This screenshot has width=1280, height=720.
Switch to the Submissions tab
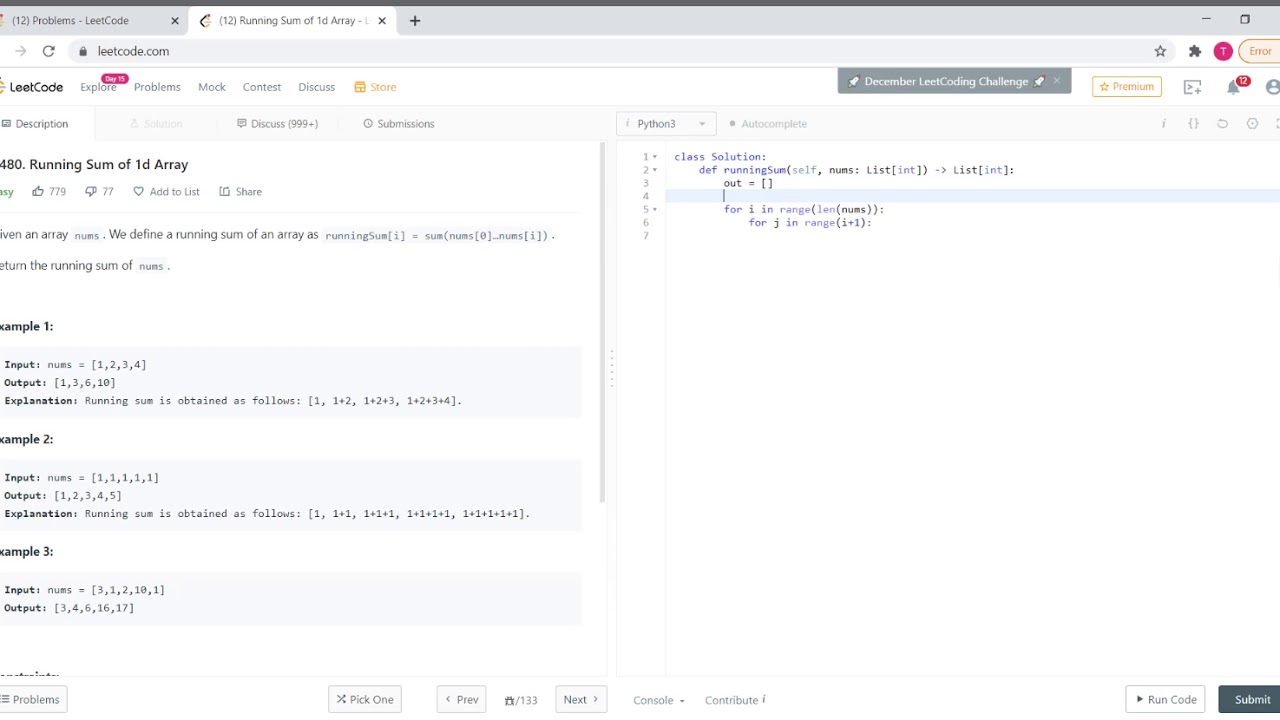coord(399,124)
